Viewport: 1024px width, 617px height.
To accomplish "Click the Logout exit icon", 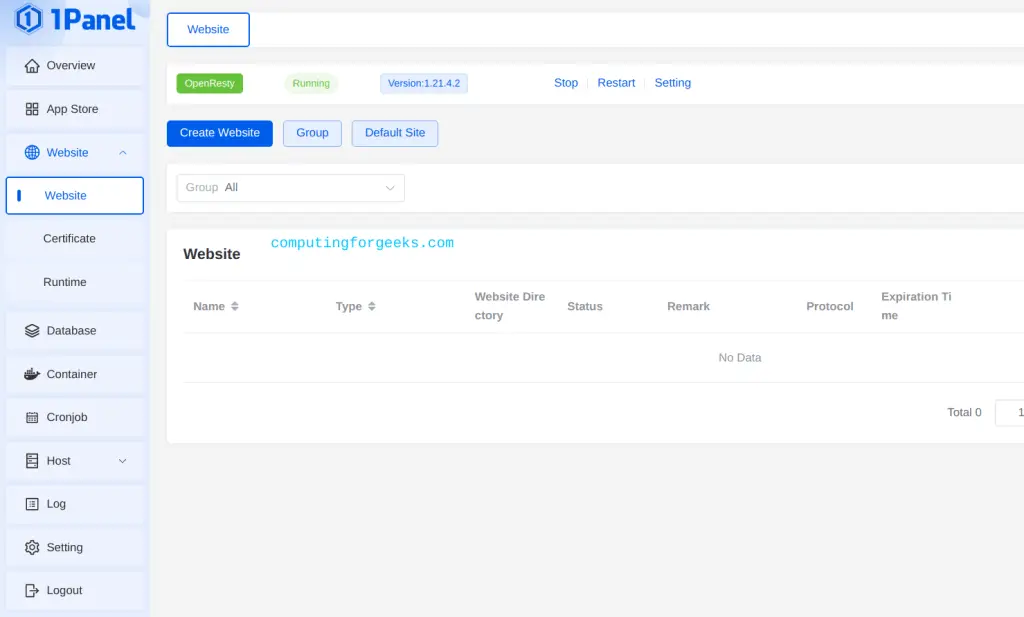I will click(31, 591).
